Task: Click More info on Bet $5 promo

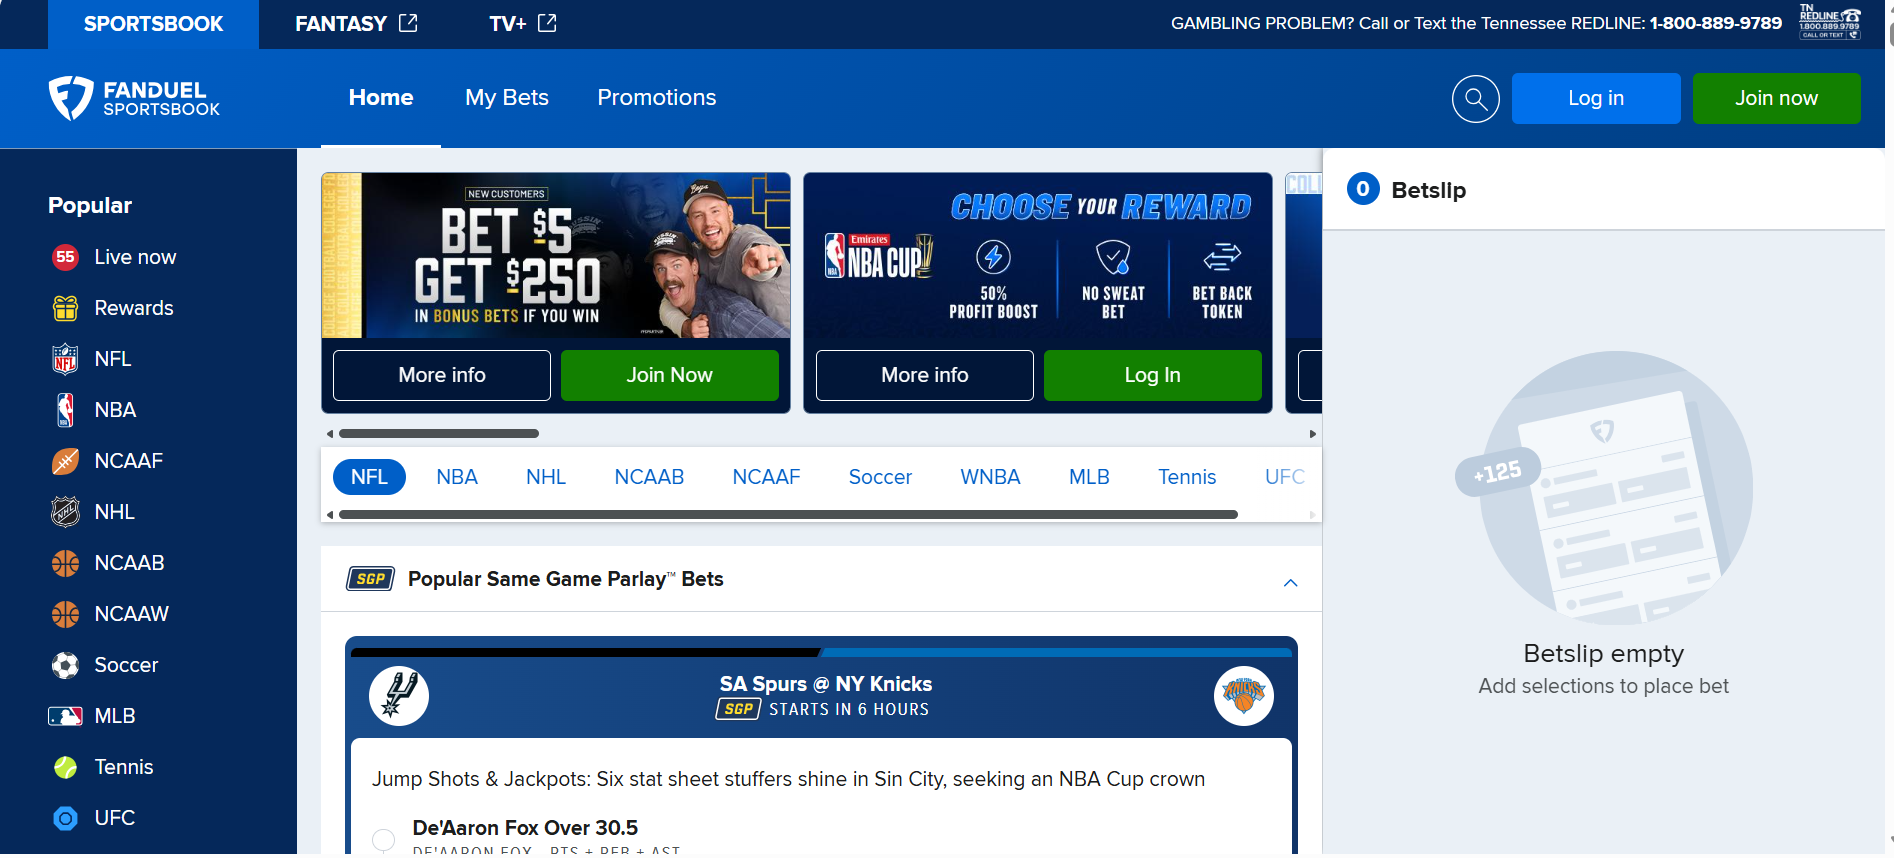Action: coord(442,375)
